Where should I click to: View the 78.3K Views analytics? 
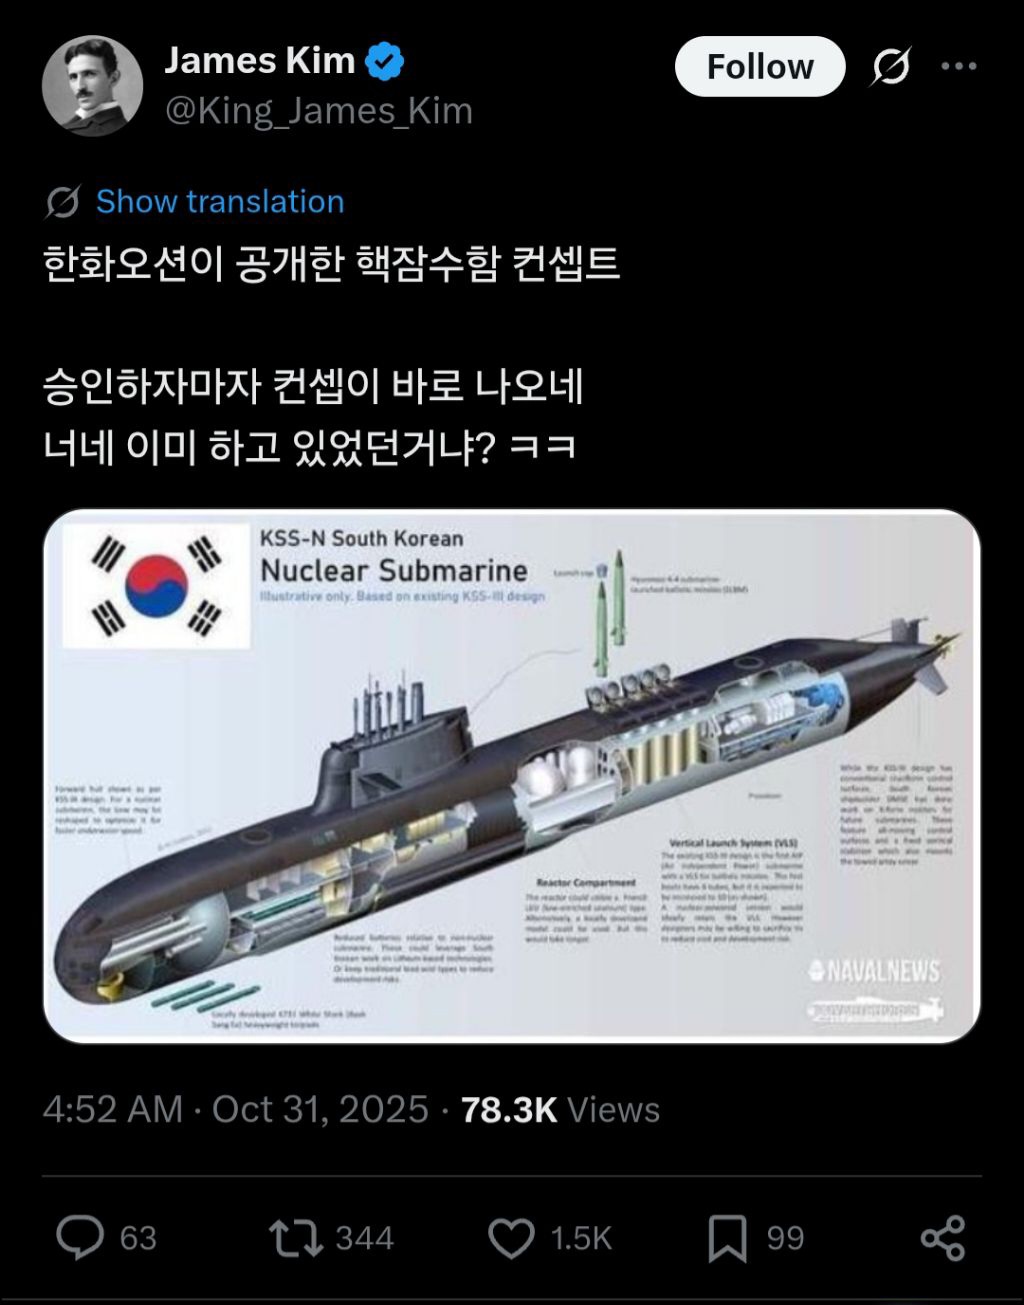click(560, 1110)
